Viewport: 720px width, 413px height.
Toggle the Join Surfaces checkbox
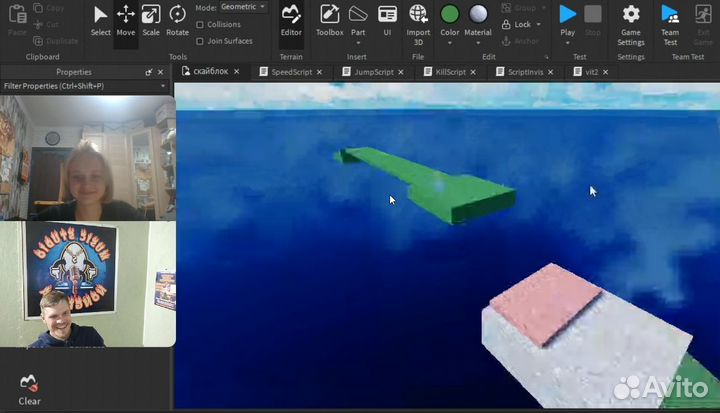point(201,41)
